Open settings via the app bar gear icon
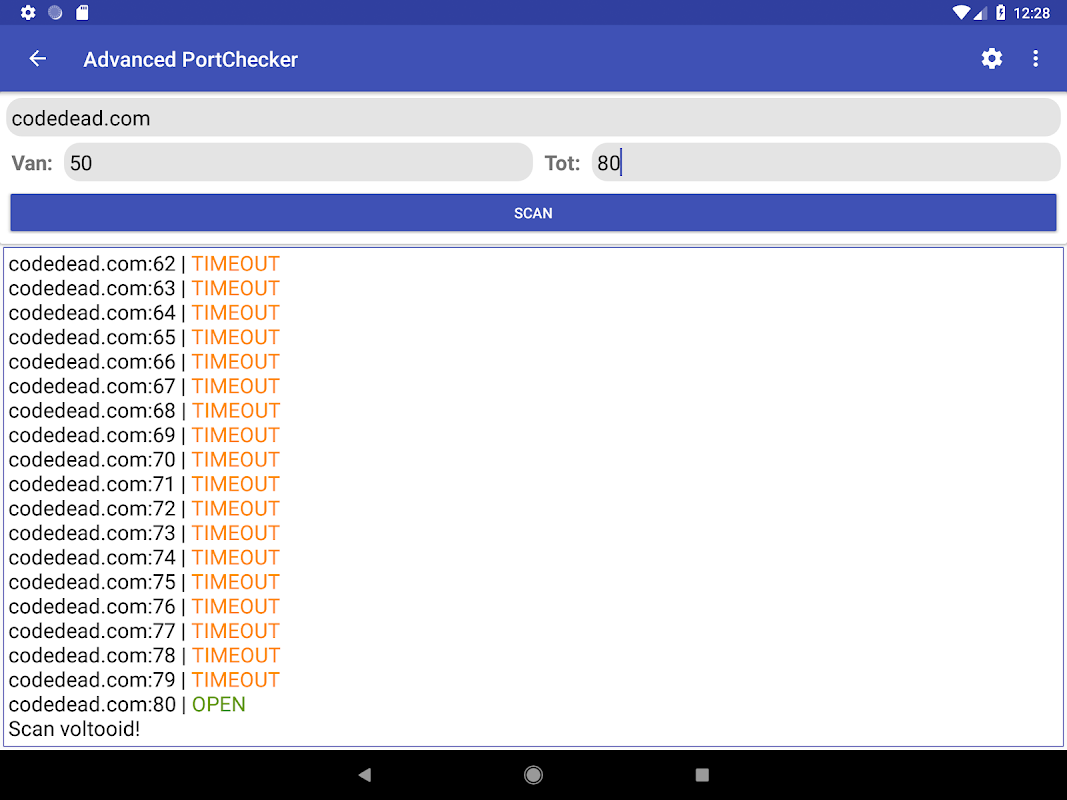The width and height of the screenshot is (1067, 800). coord(991,59)
